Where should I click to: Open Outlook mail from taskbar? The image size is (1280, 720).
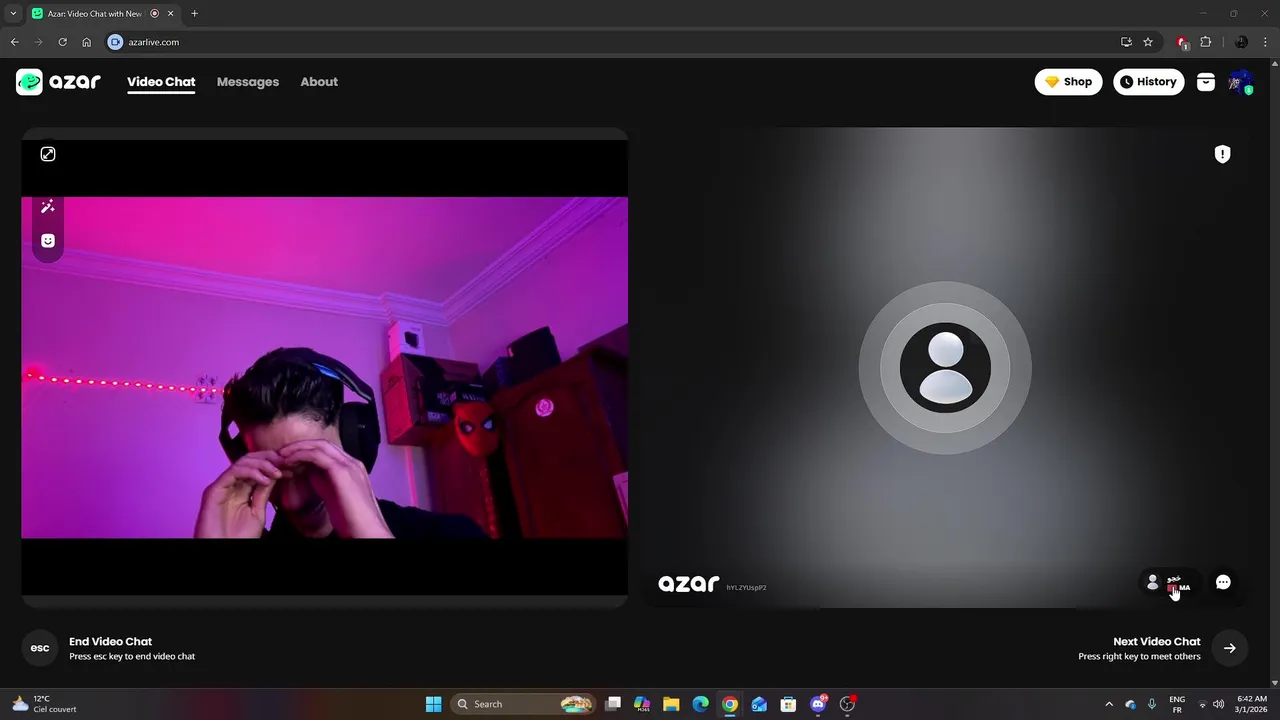click(x=759, y=704)
